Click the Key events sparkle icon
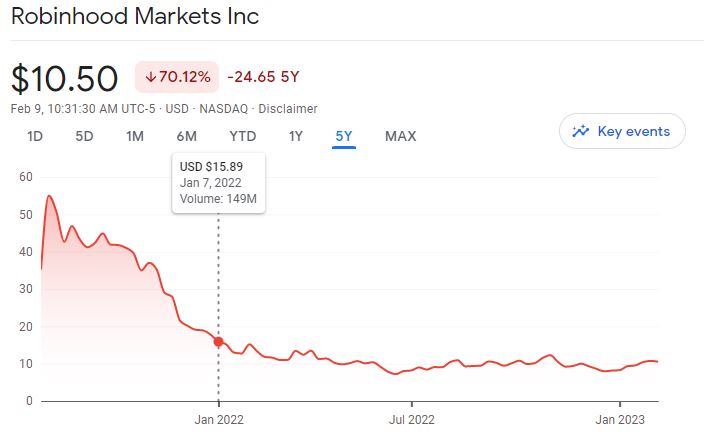Viewport: 704px width, 446px height. pos(580,131)
